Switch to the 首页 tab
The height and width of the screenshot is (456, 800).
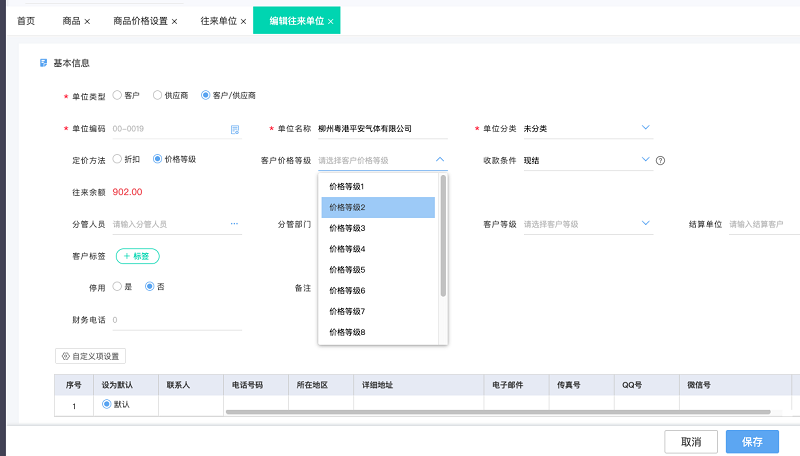tap(26, 21)
